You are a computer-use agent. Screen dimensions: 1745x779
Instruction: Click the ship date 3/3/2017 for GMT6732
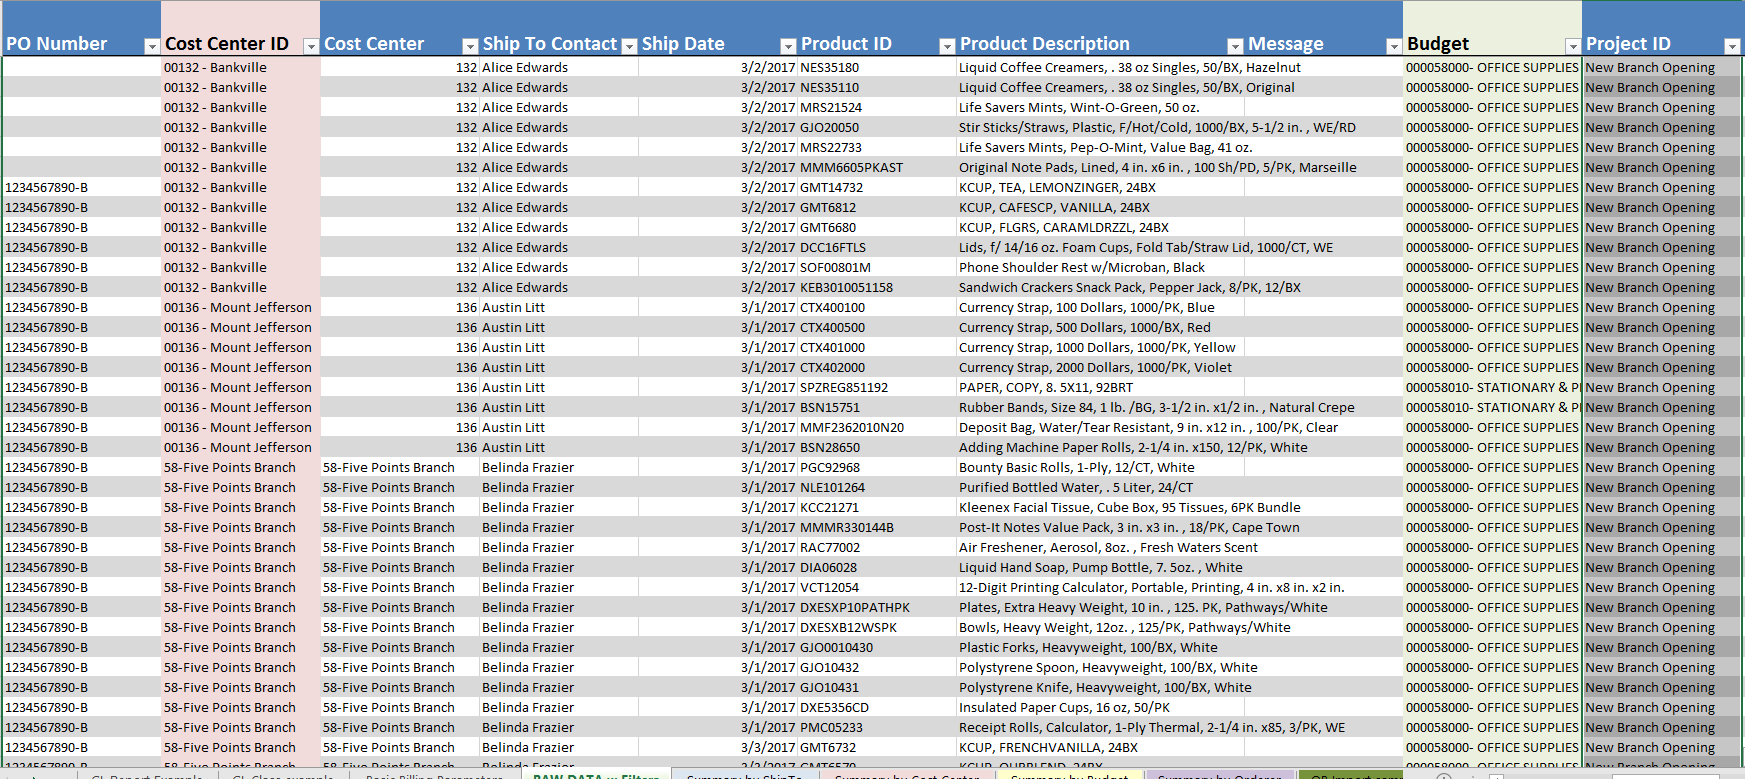click(x=768, y=748)
